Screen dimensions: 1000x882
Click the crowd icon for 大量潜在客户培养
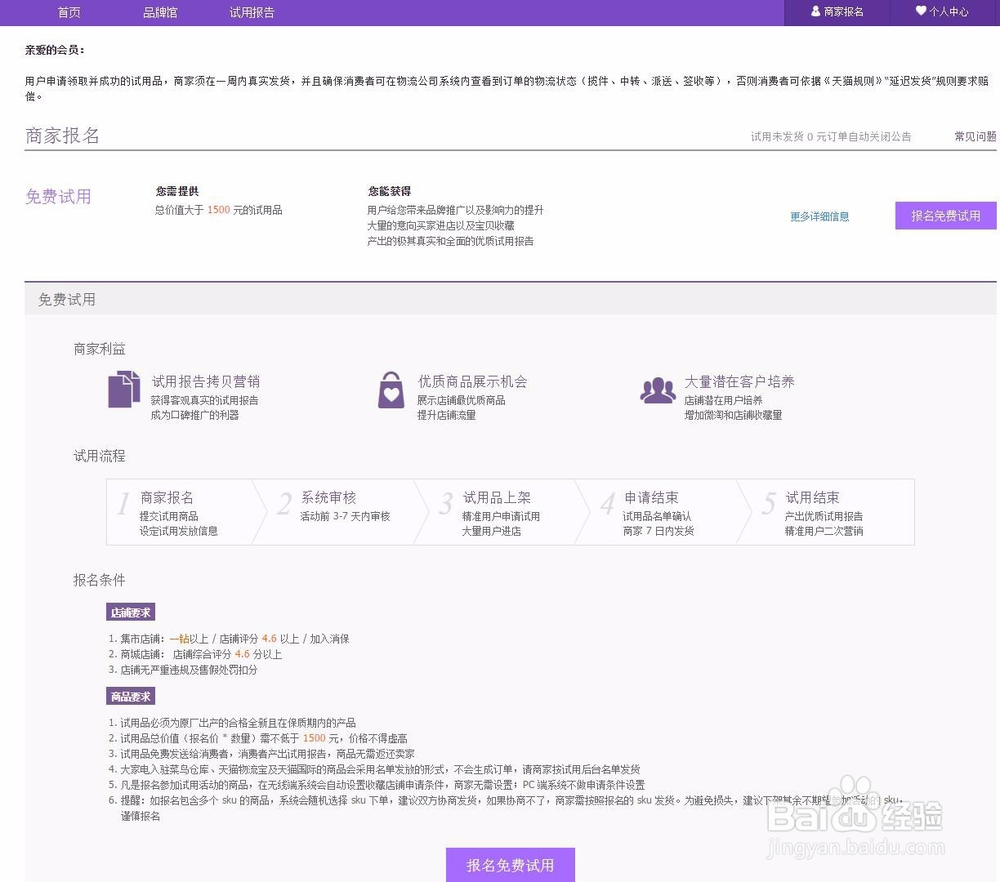click(657, 390)
